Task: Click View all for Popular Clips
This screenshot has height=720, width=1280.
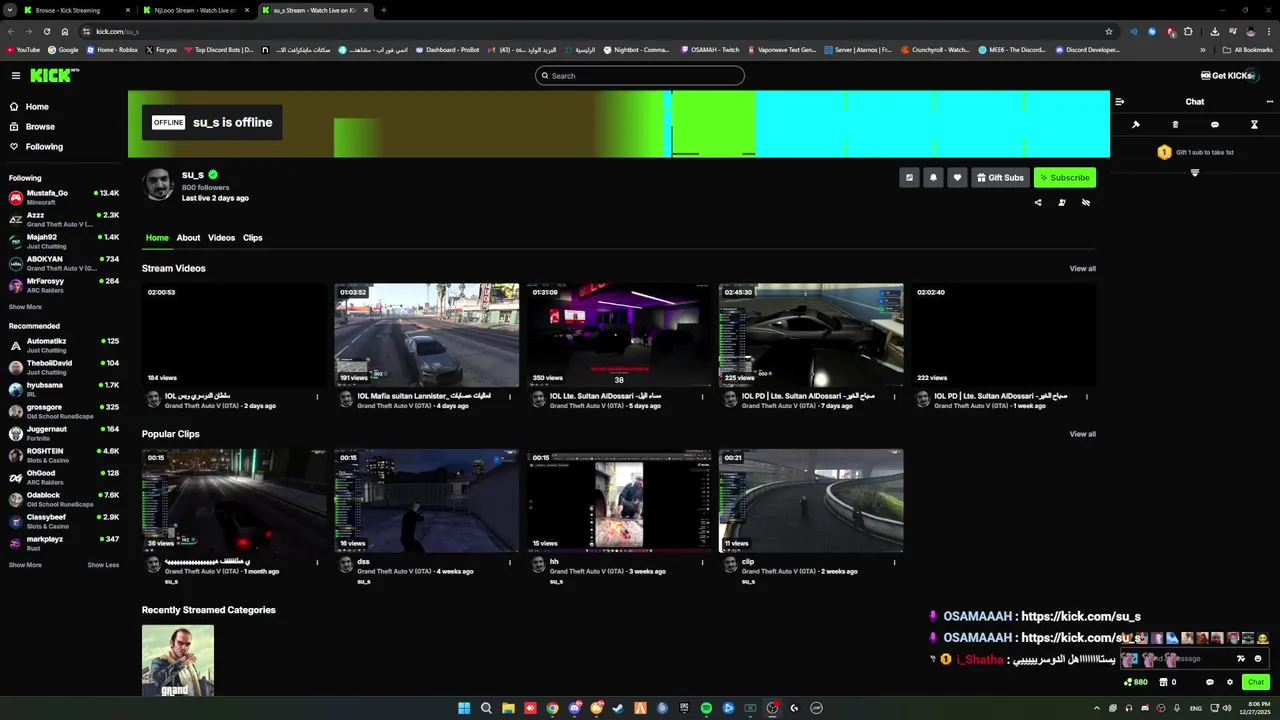Action: [x=1082, y=434]
